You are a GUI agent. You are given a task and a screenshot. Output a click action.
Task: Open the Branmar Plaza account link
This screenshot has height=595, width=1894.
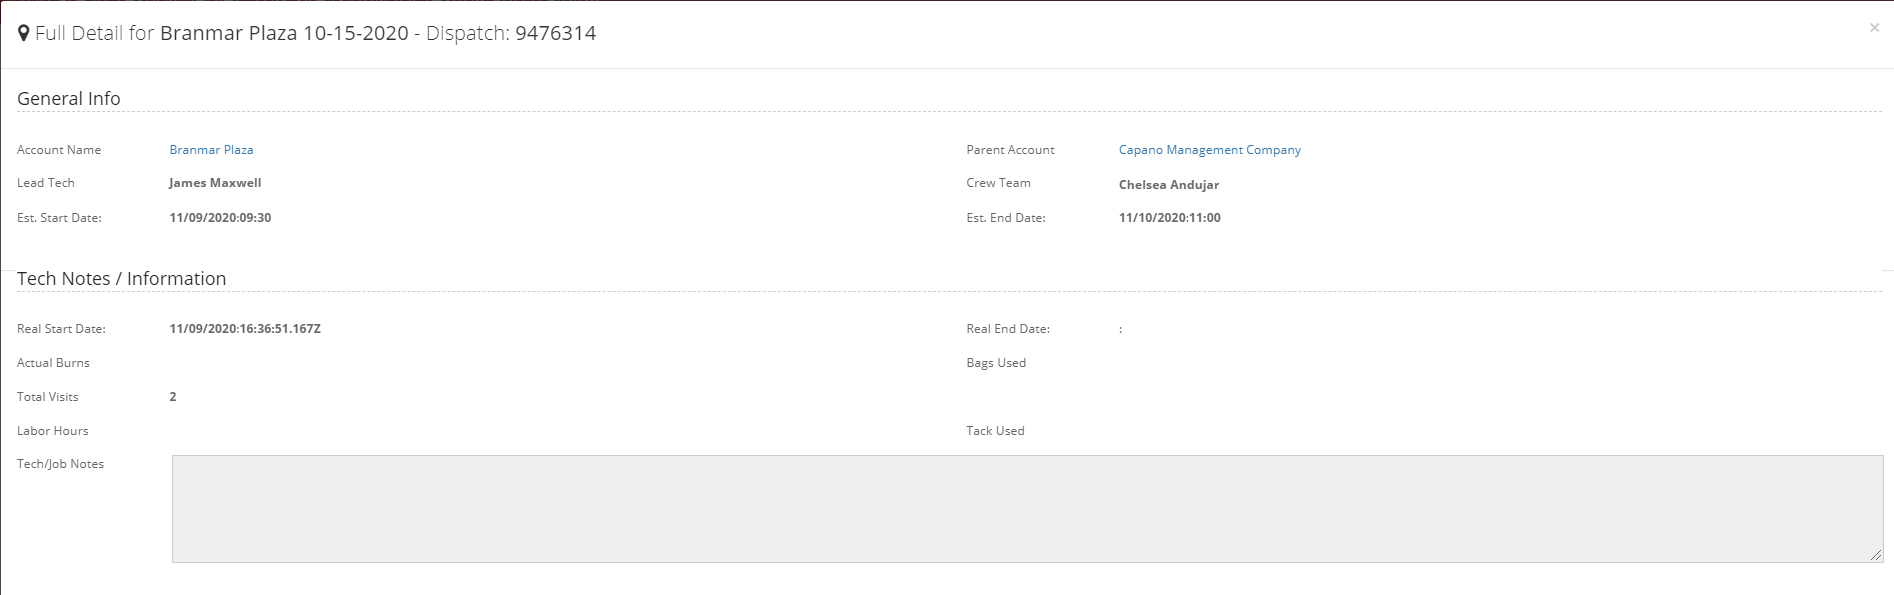click(211, 150)
